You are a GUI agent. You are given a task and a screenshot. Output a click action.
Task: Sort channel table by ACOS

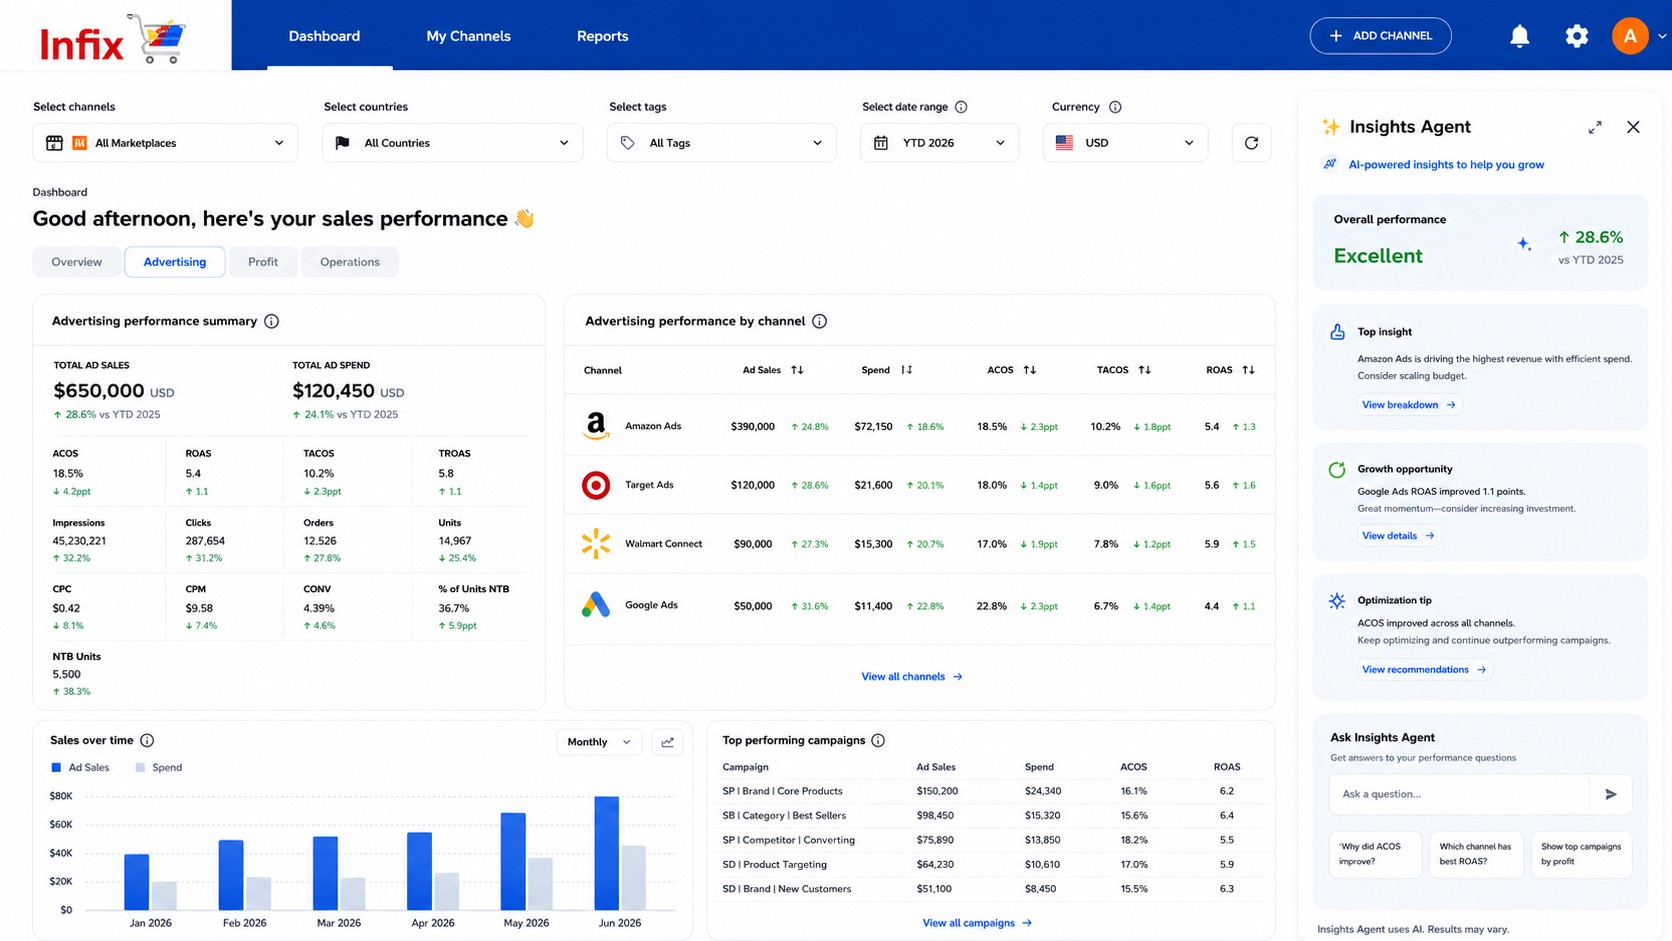tap(1029, 370)
